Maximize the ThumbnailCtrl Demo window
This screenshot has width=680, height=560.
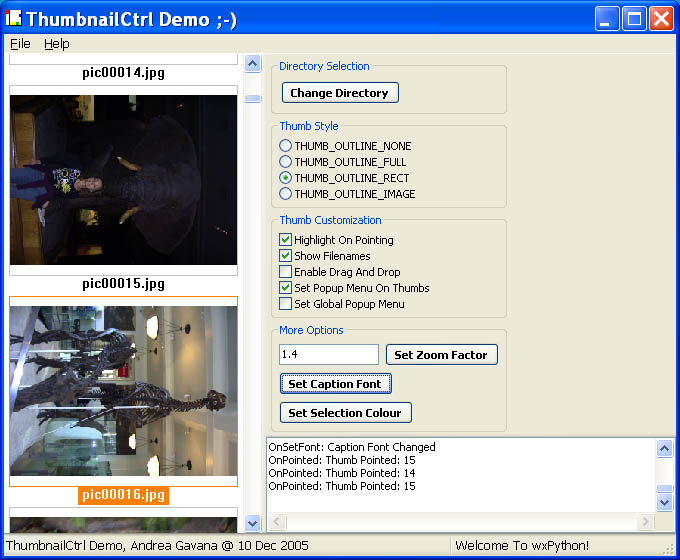tap(634, 18)
